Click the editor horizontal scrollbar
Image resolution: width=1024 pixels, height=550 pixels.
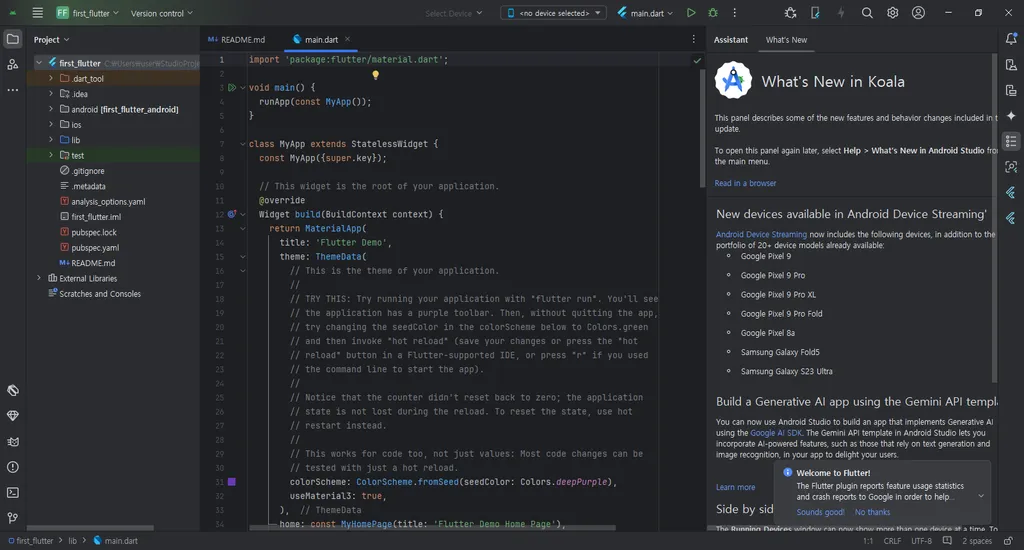coord(432,528)
